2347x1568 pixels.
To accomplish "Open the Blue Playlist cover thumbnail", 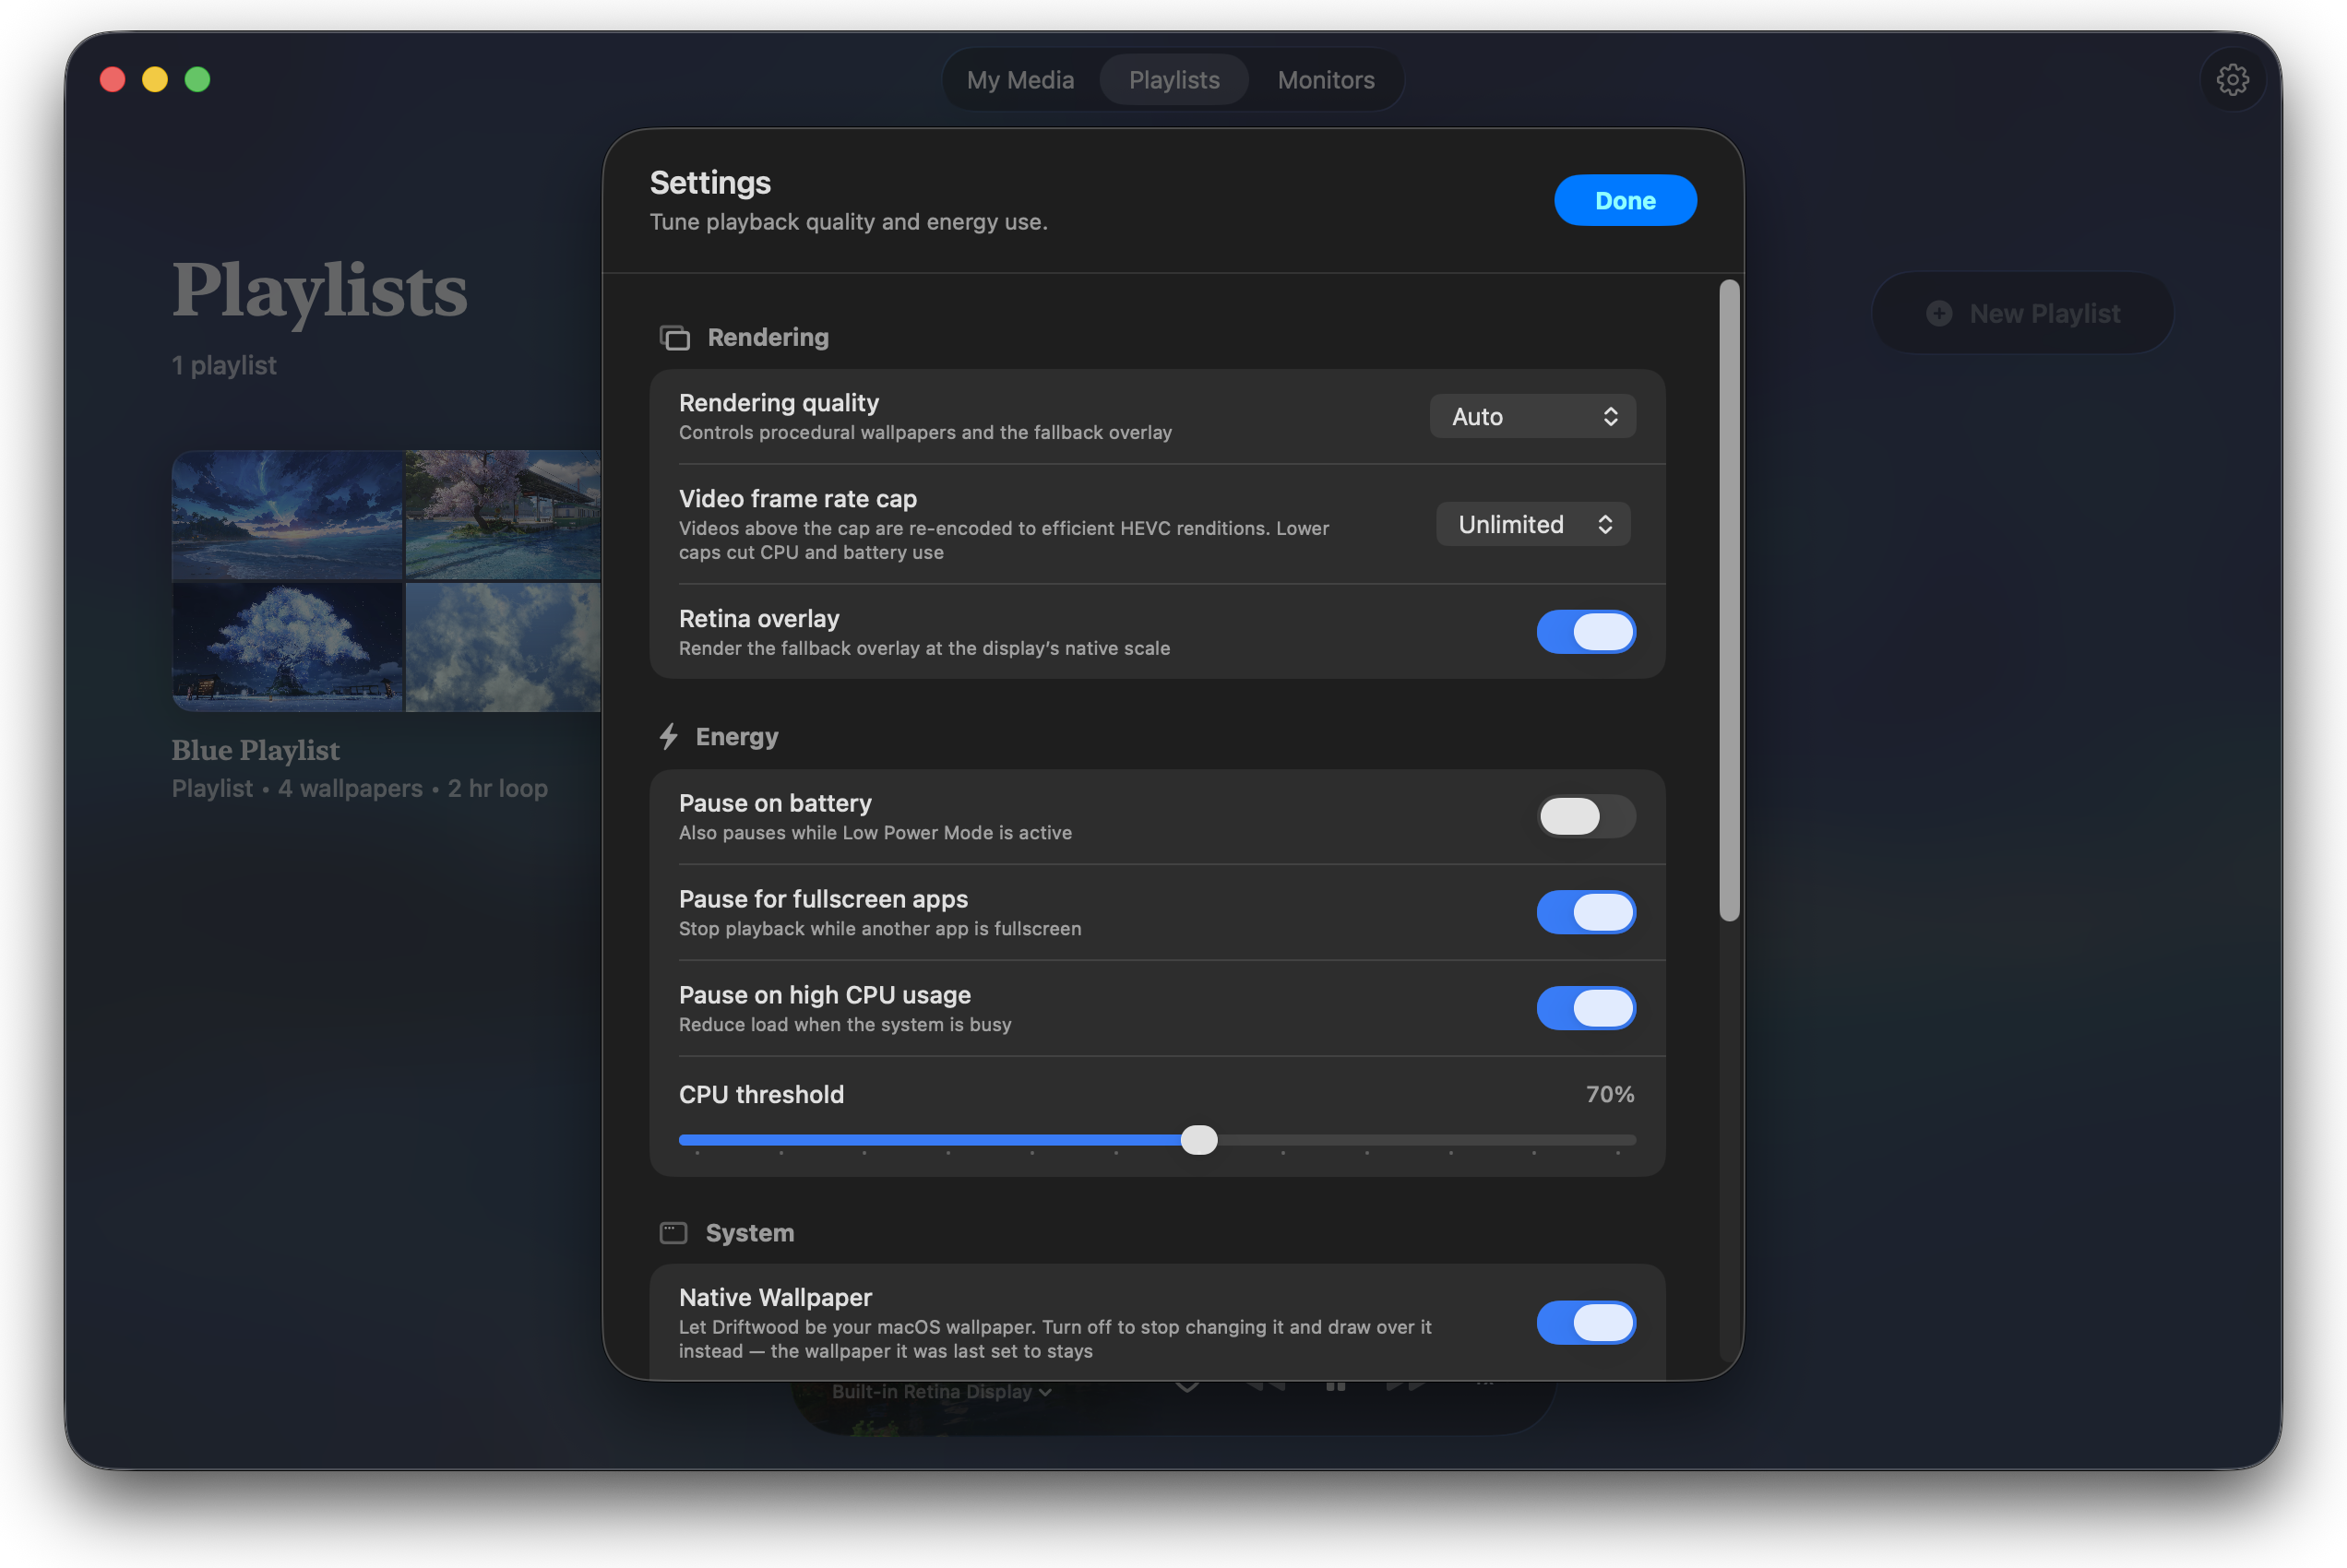I will pos(386,581).
